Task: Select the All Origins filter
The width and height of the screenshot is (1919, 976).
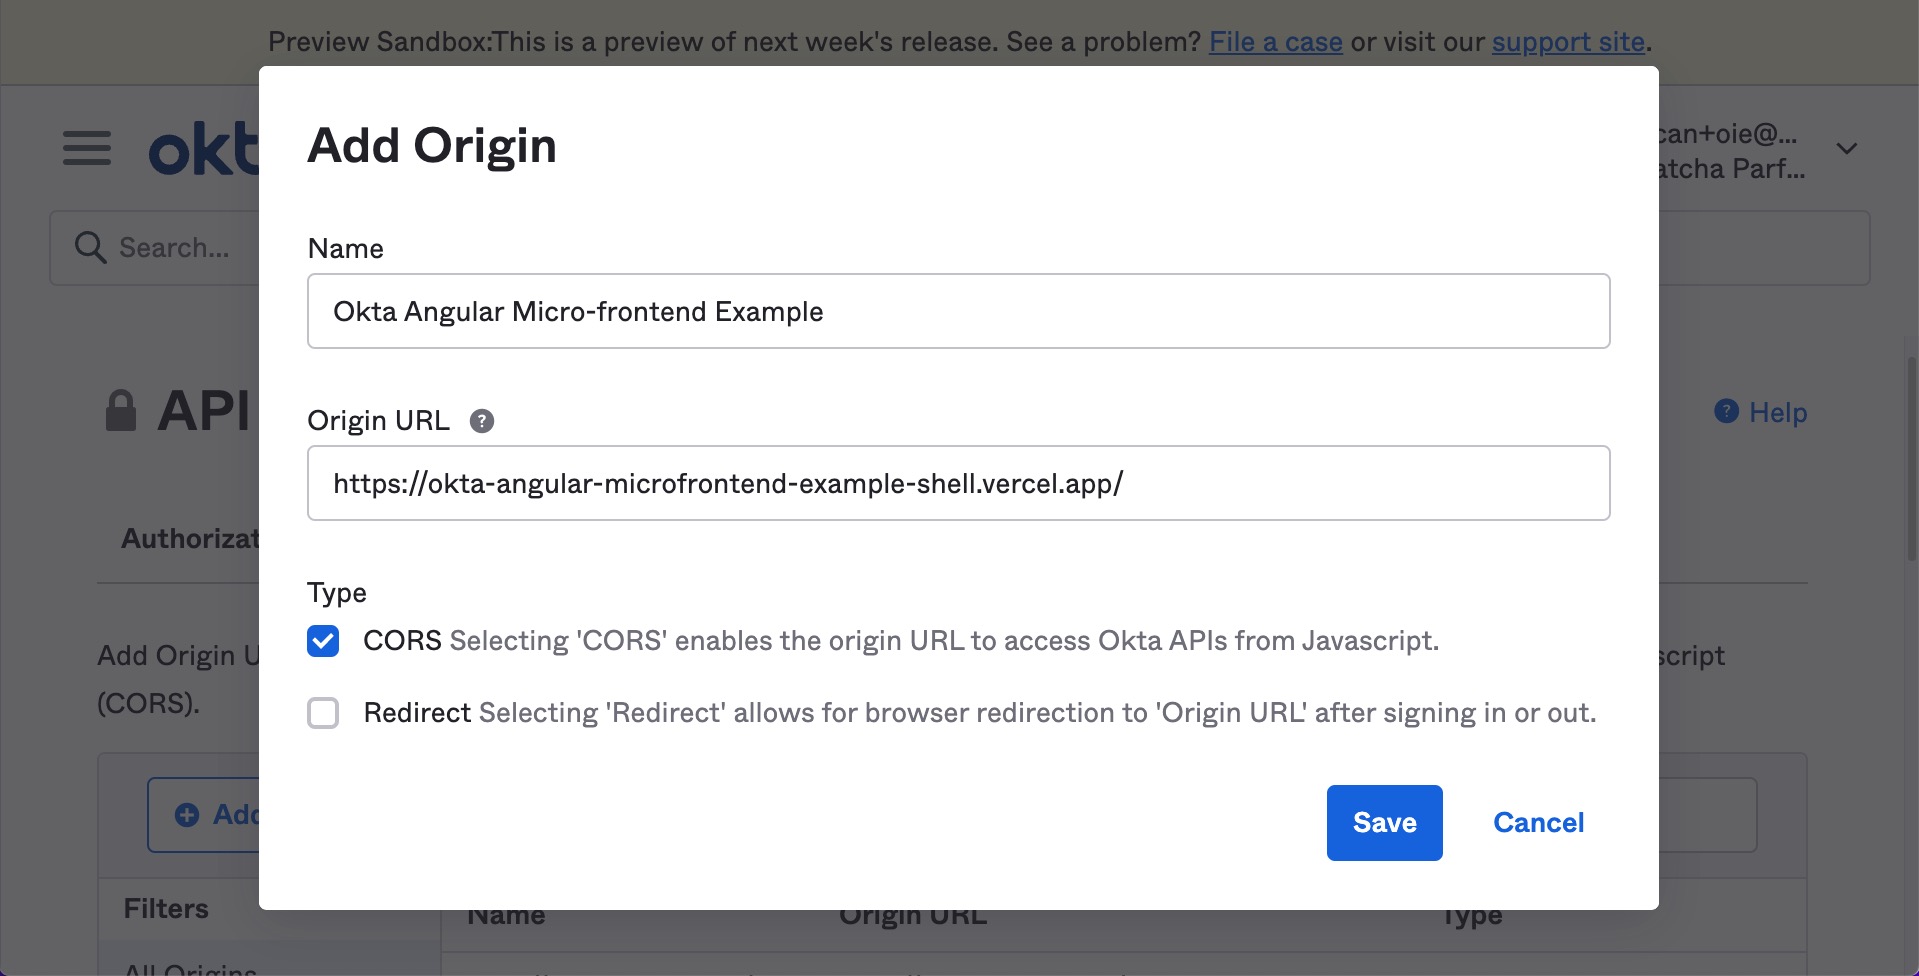Action: 190,966
